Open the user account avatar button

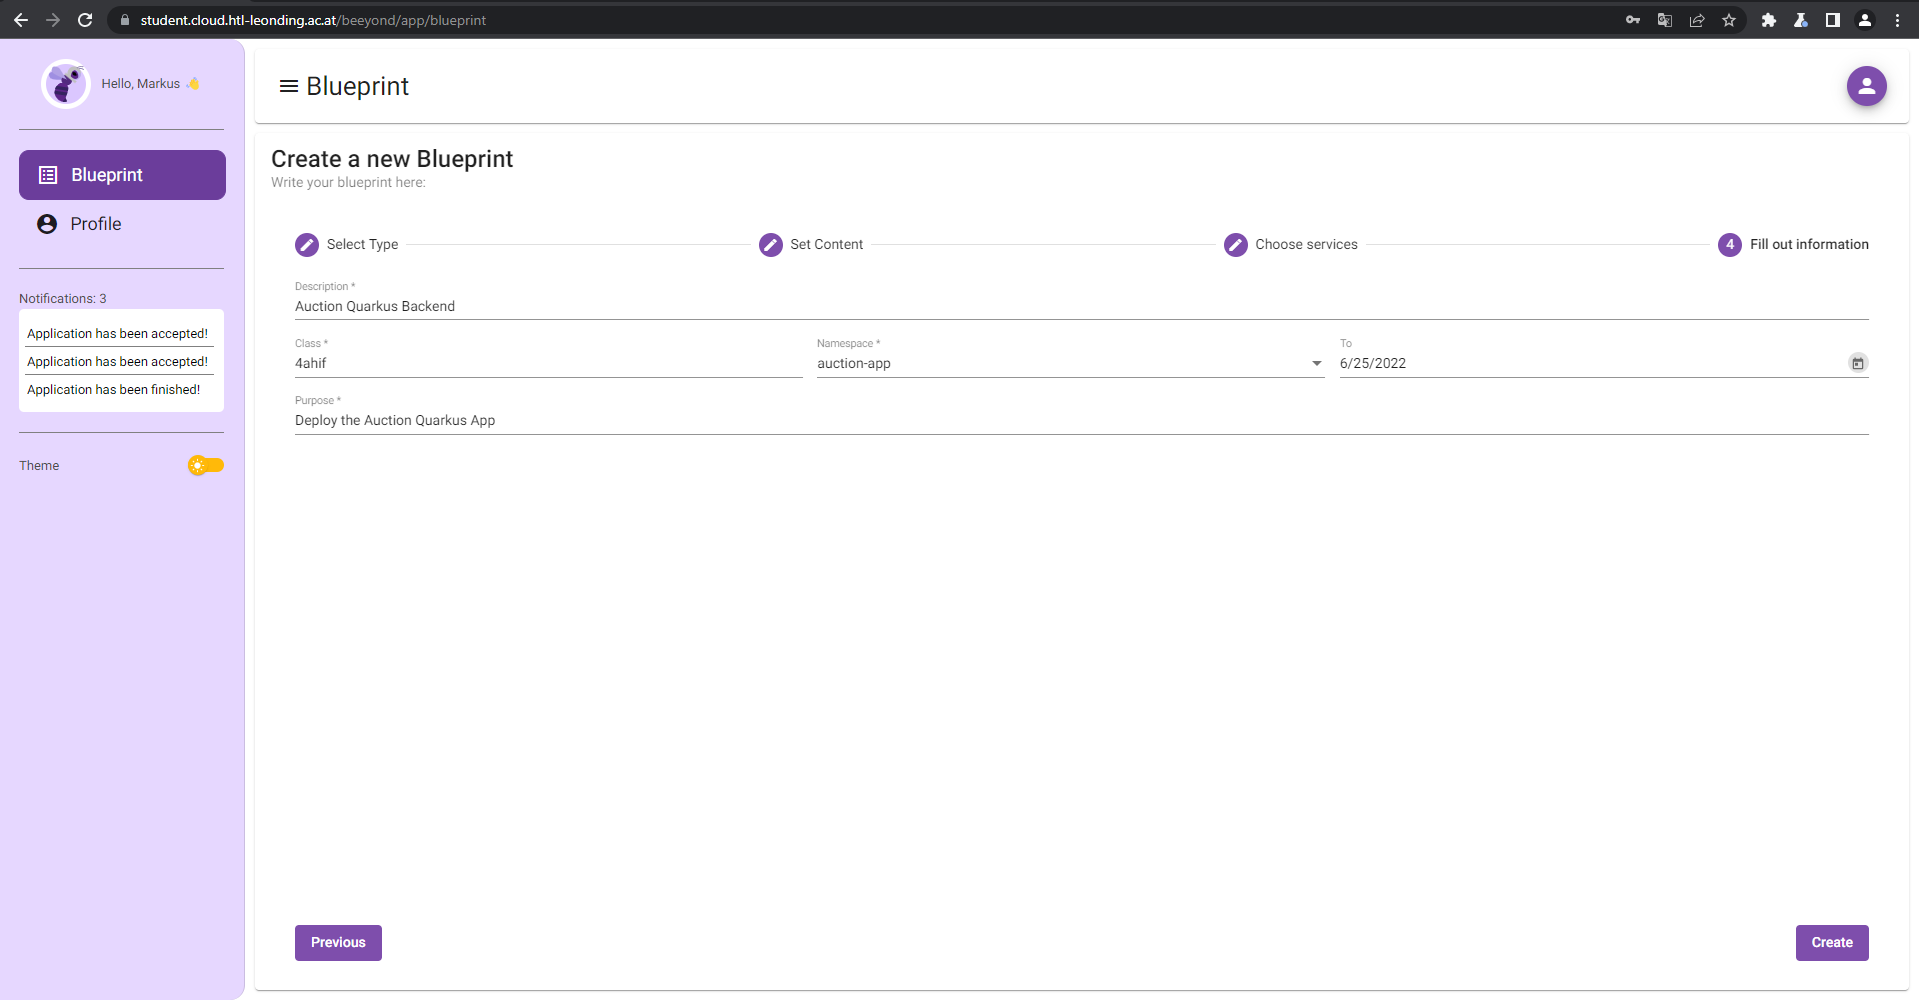click(1866, 86)
